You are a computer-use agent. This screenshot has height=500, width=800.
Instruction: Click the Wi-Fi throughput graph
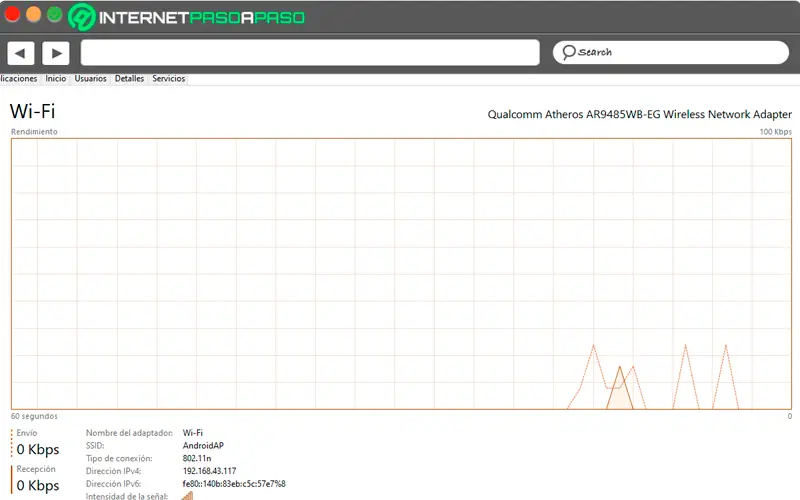(x=402, y=274)
